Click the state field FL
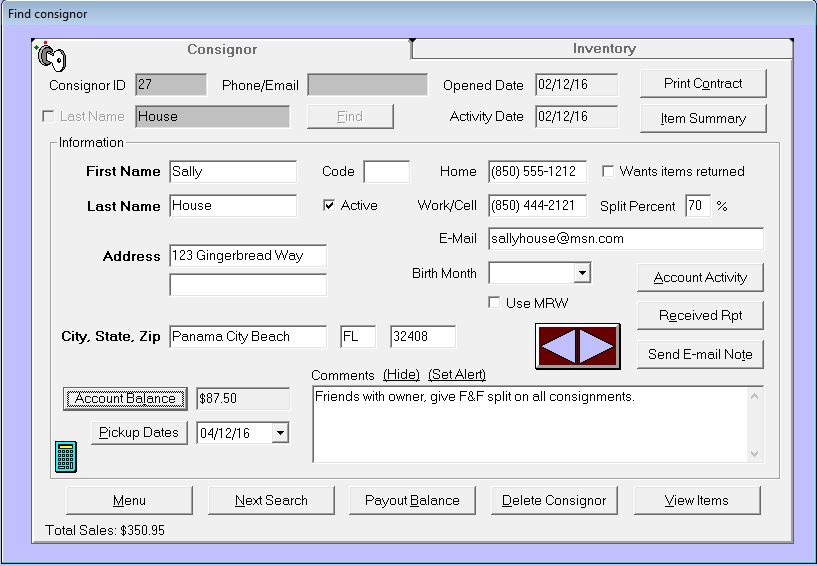 (x=358, y=336)
